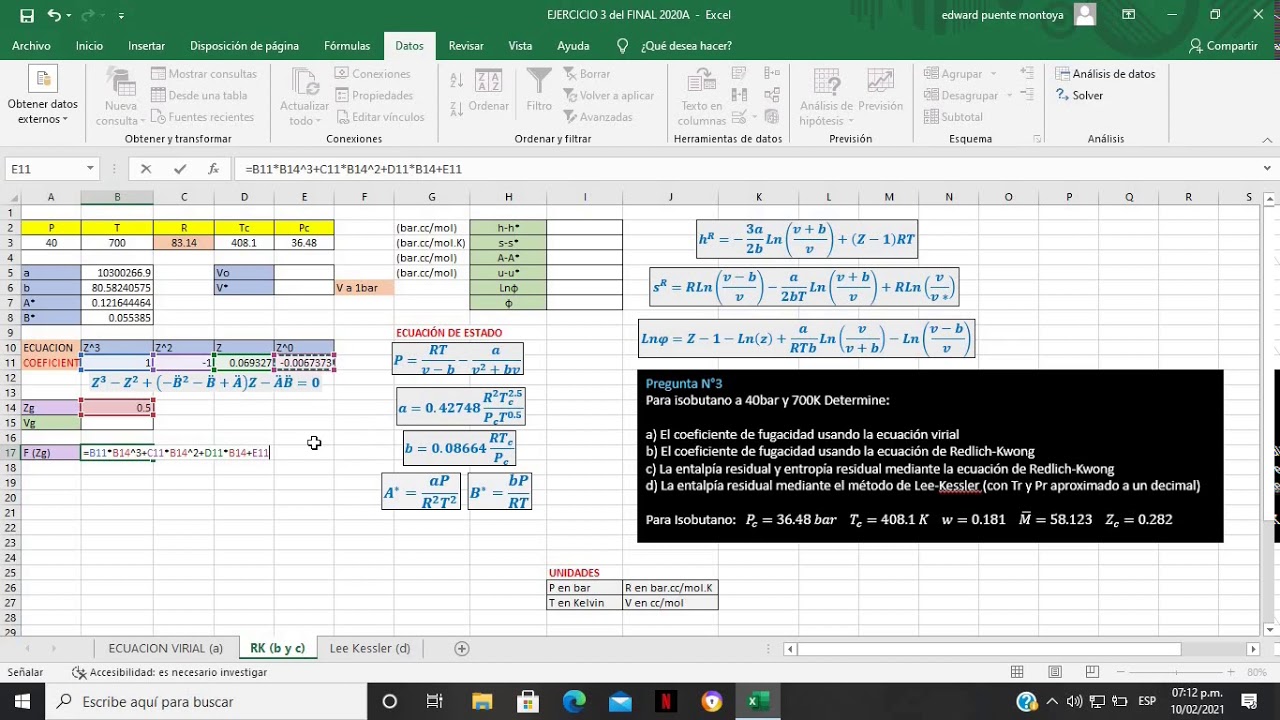
Task: Click Mostrar consultas option
Action: [203, 74]
